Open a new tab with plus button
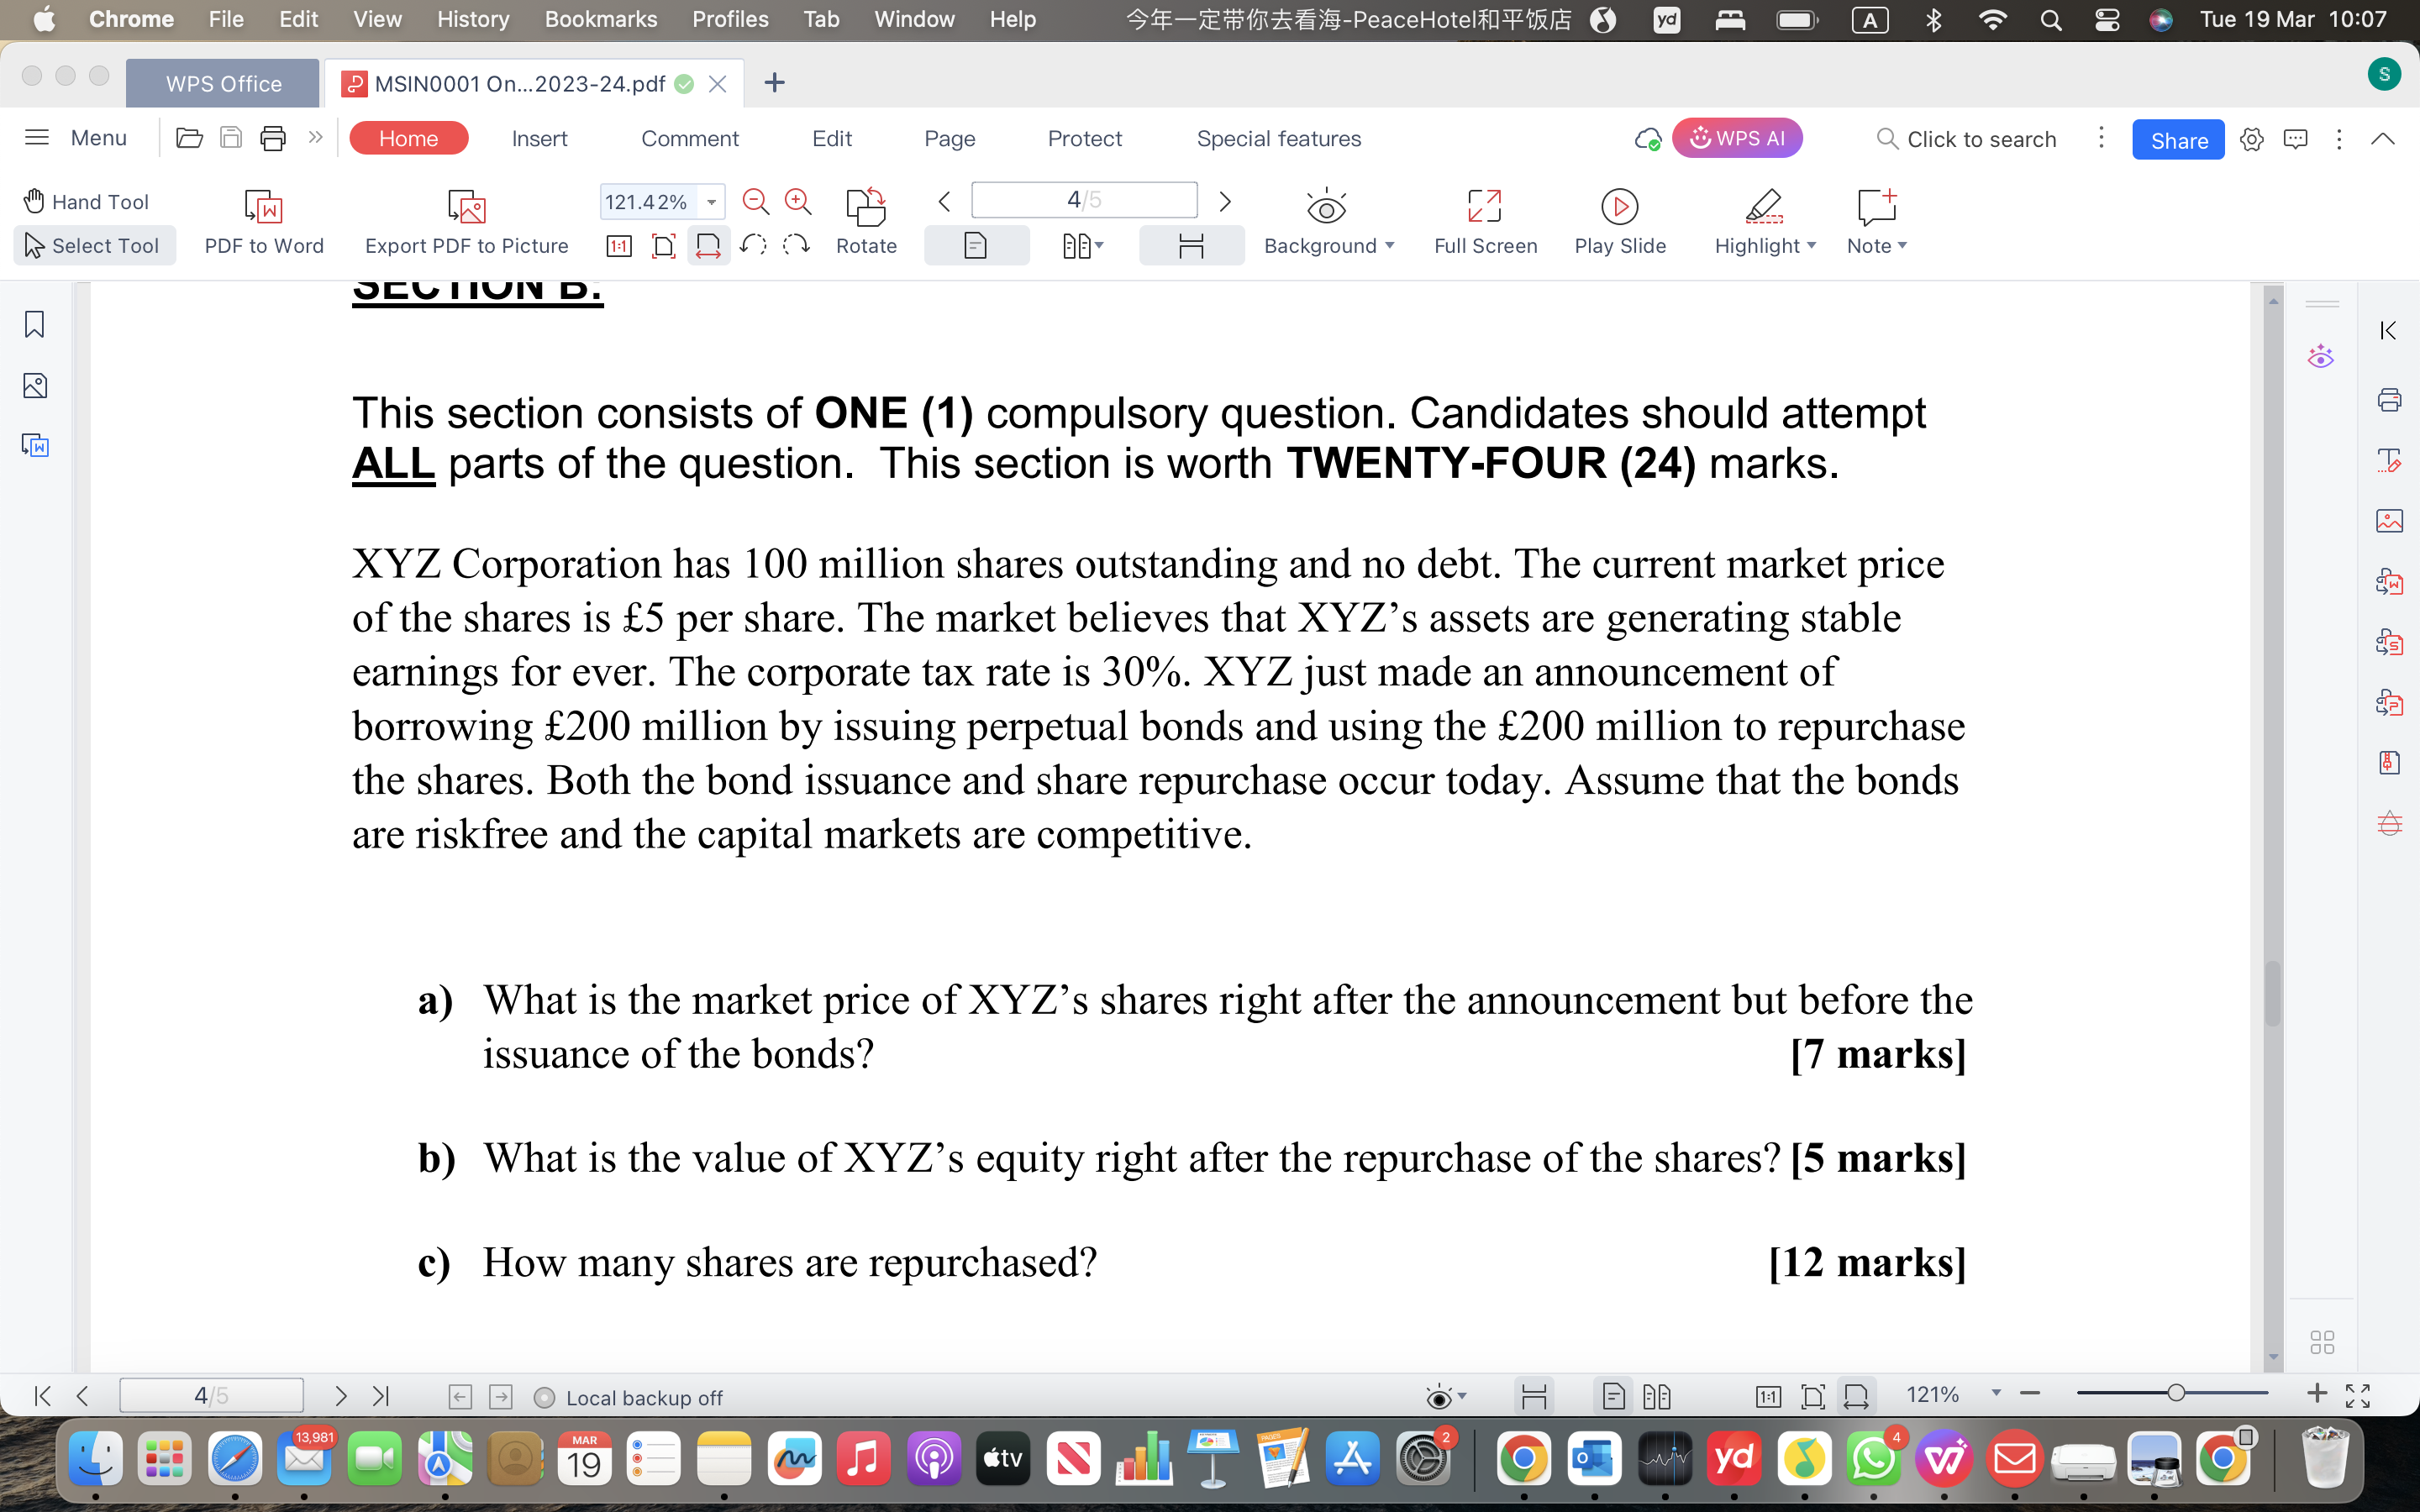 (x=774, y=83)
